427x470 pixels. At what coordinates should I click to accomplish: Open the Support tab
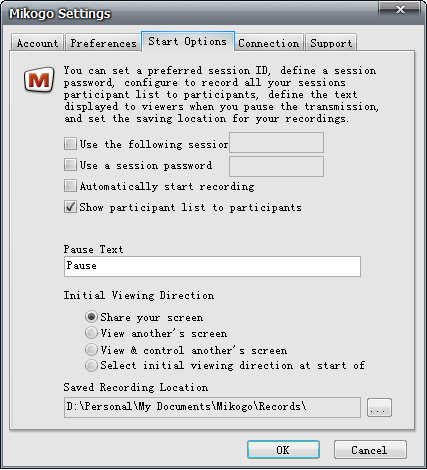pyautogui.click(x=331, y=43)
